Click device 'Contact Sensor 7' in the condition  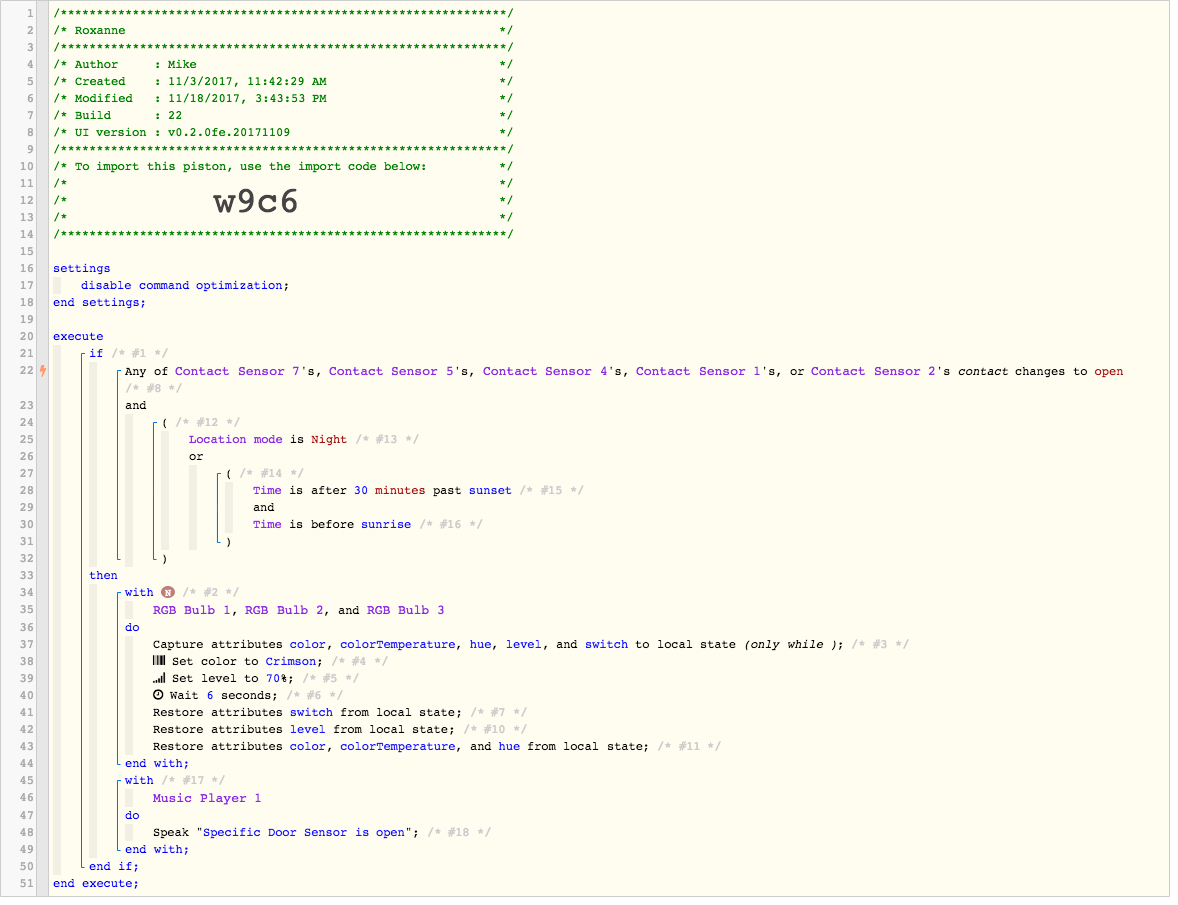pyautogui.click(x=237, y=371)
